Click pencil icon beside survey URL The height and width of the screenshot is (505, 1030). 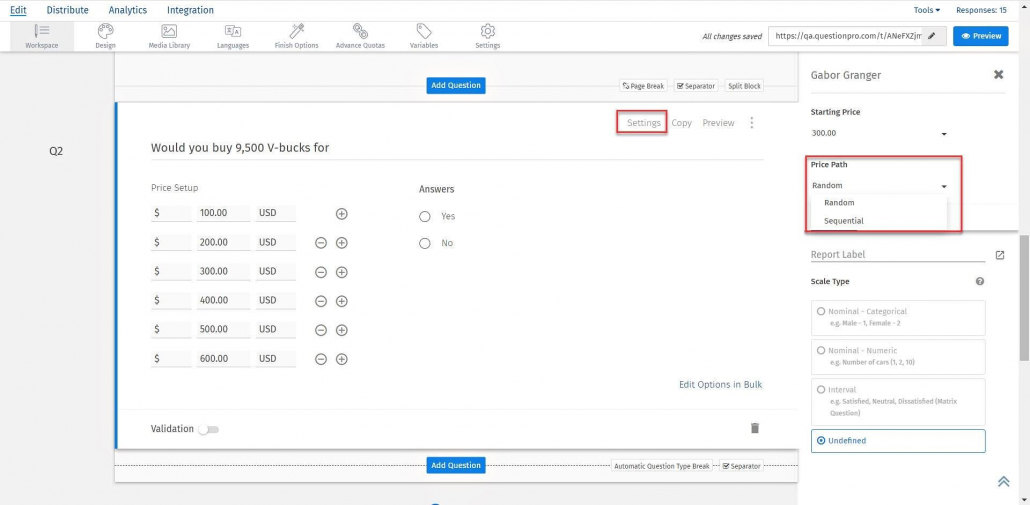[x=932, y=36]
